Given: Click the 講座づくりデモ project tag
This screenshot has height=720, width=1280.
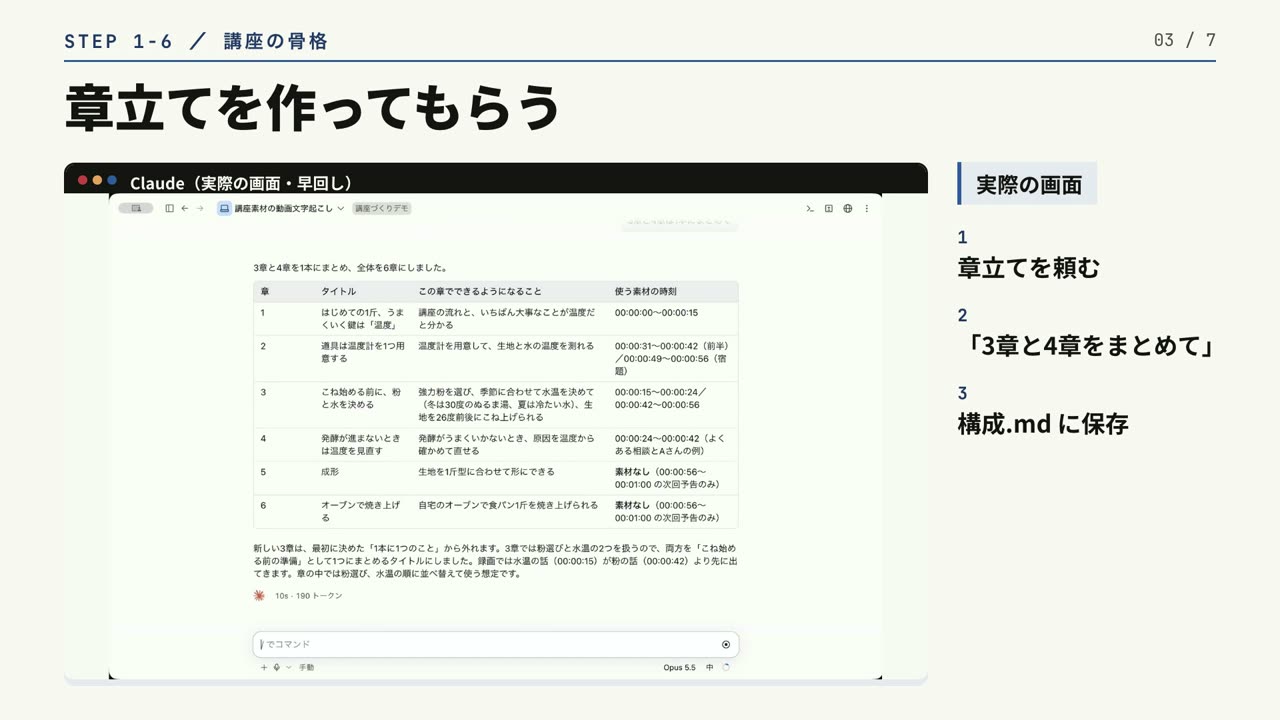Looking at the screenshot, I should pyautogui.click(x=382, y=208).
